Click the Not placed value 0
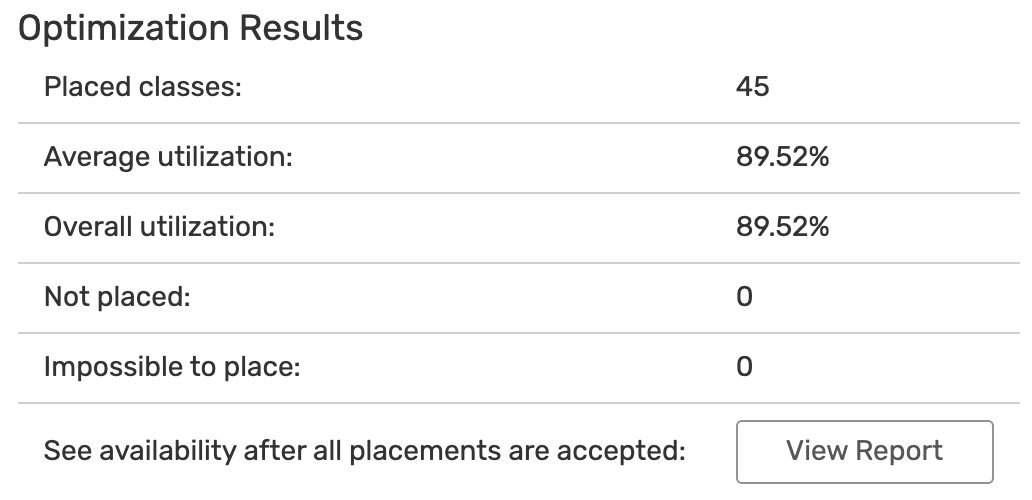The width and height of the screenshot is (1032, 500). [744, 297]
